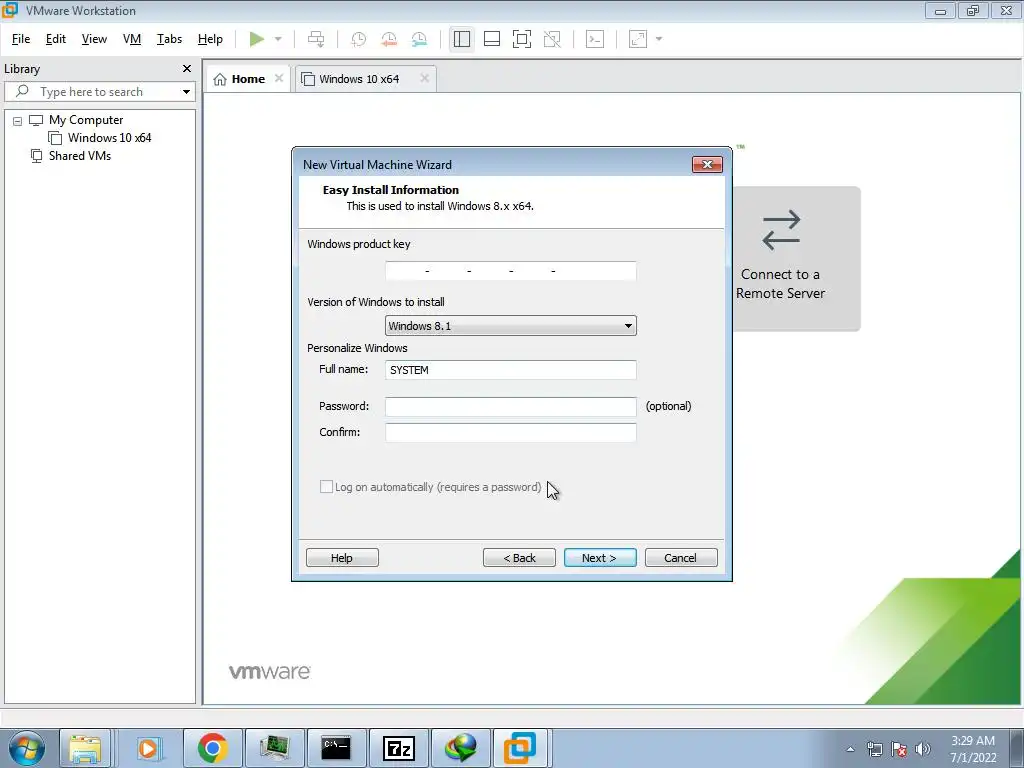Open the Snapshot Manager icon

coord(419,39)
